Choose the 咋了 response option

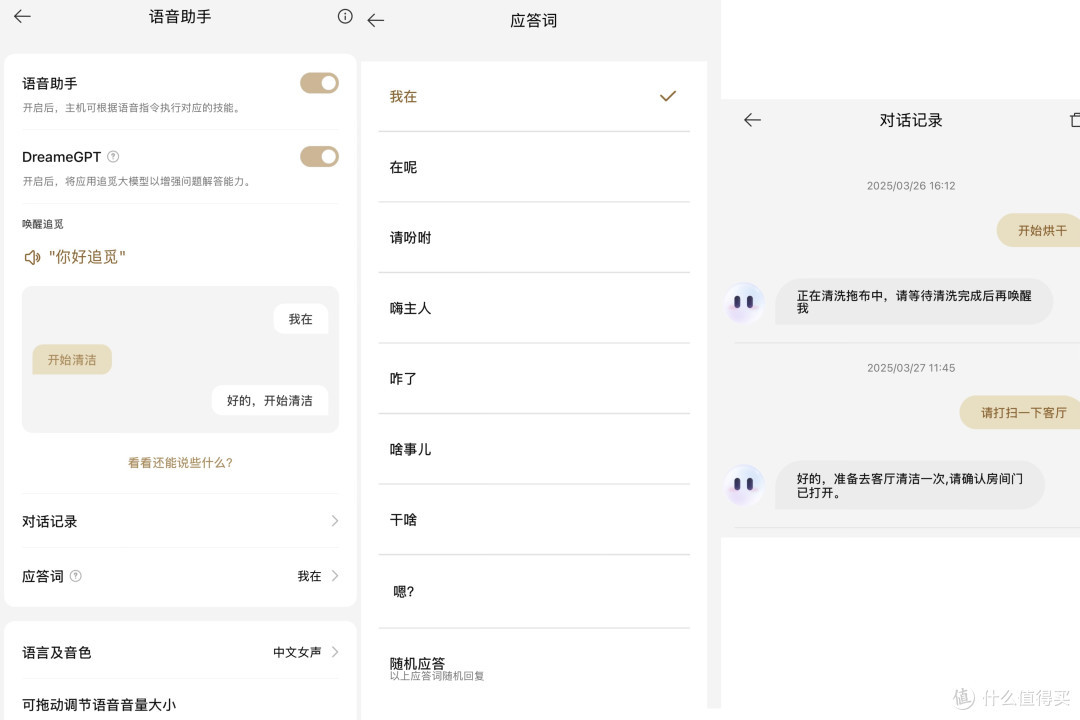(534, 379)
